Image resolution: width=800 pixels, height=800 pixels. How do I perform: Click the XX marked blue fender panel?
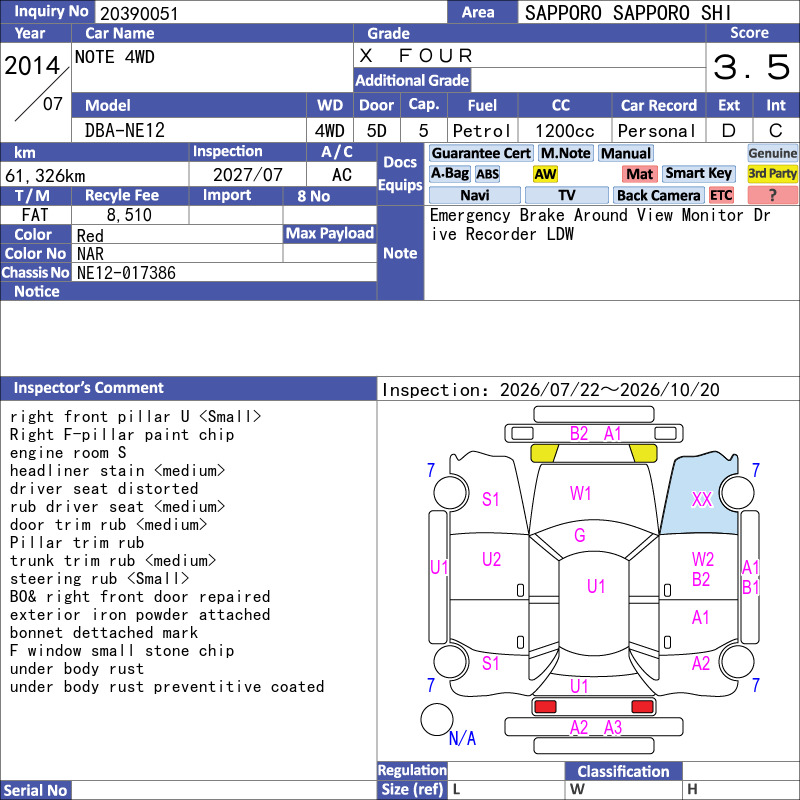[700, 498]
